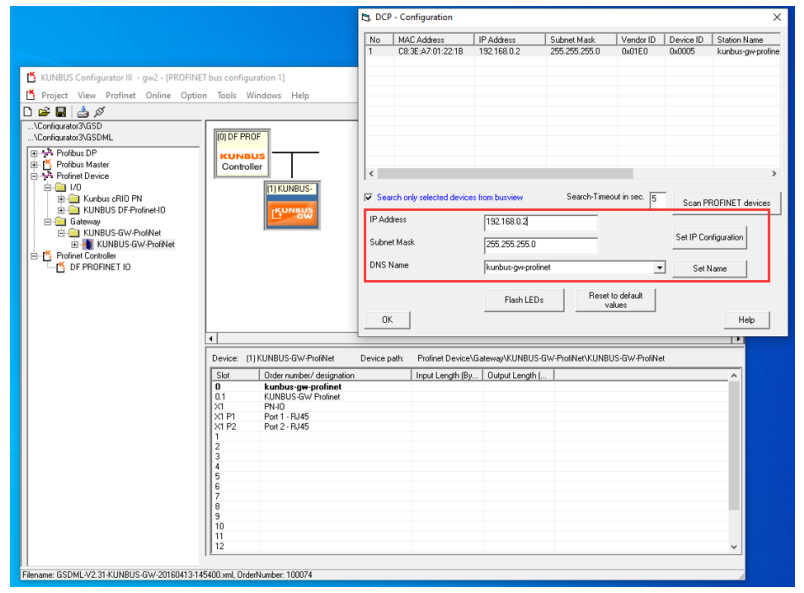Collapse the I/O folder node
The width and height of the screenshot is (804, 593).
(x=48, y=187)
